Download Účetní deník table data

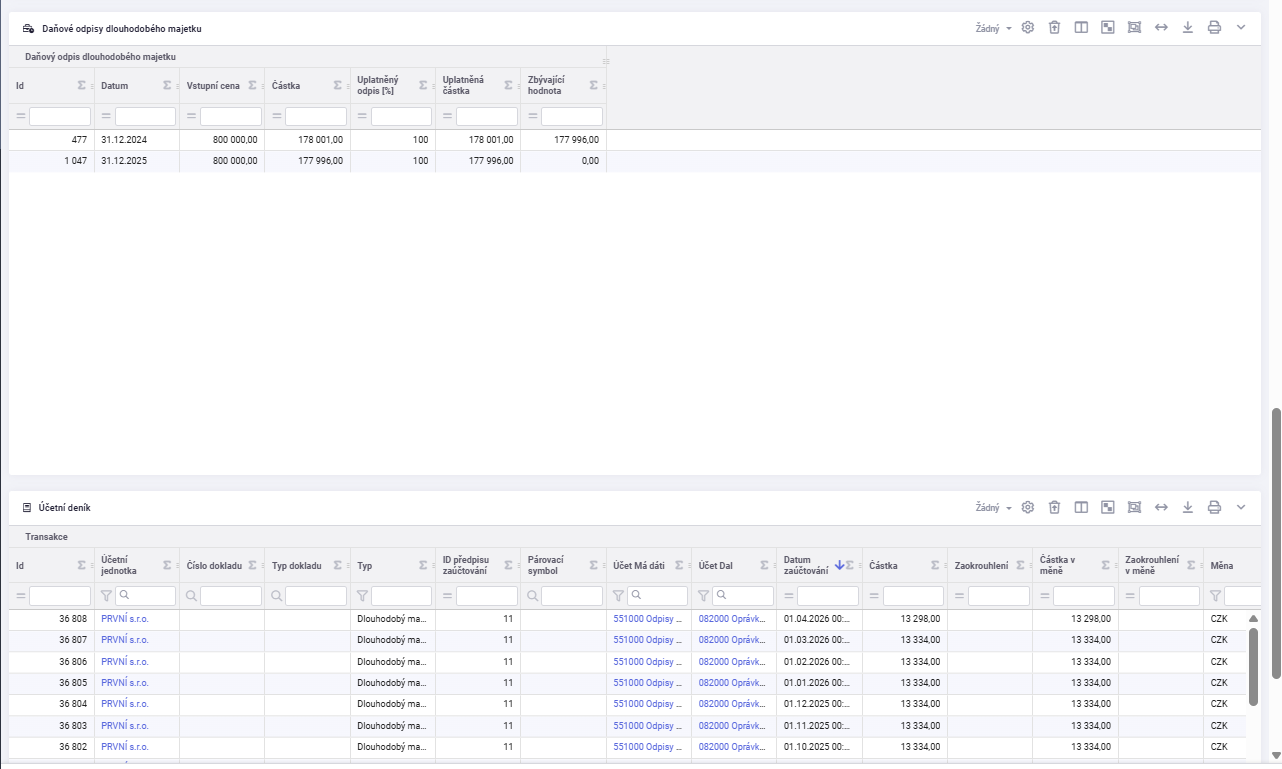point(1188,507)
